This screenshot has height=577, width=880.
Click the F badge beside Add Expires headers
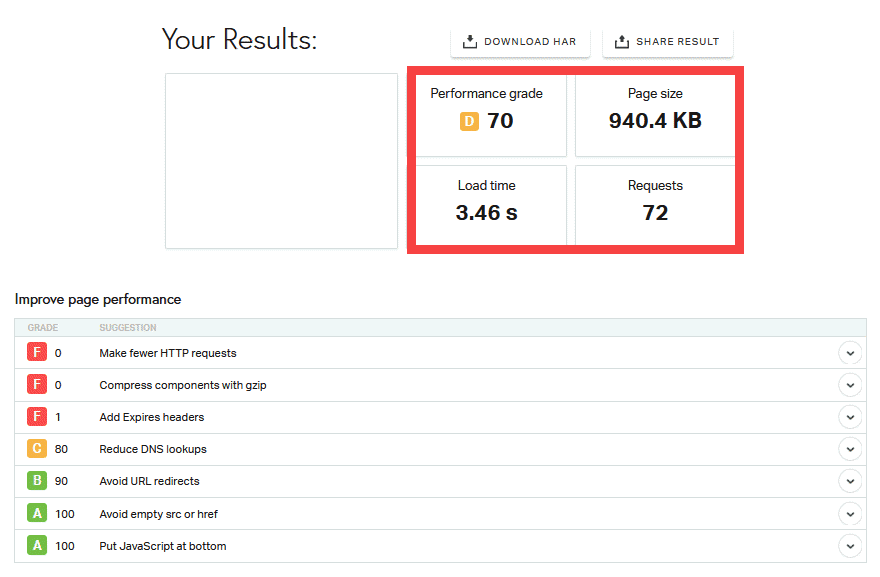tap(37, 417)
